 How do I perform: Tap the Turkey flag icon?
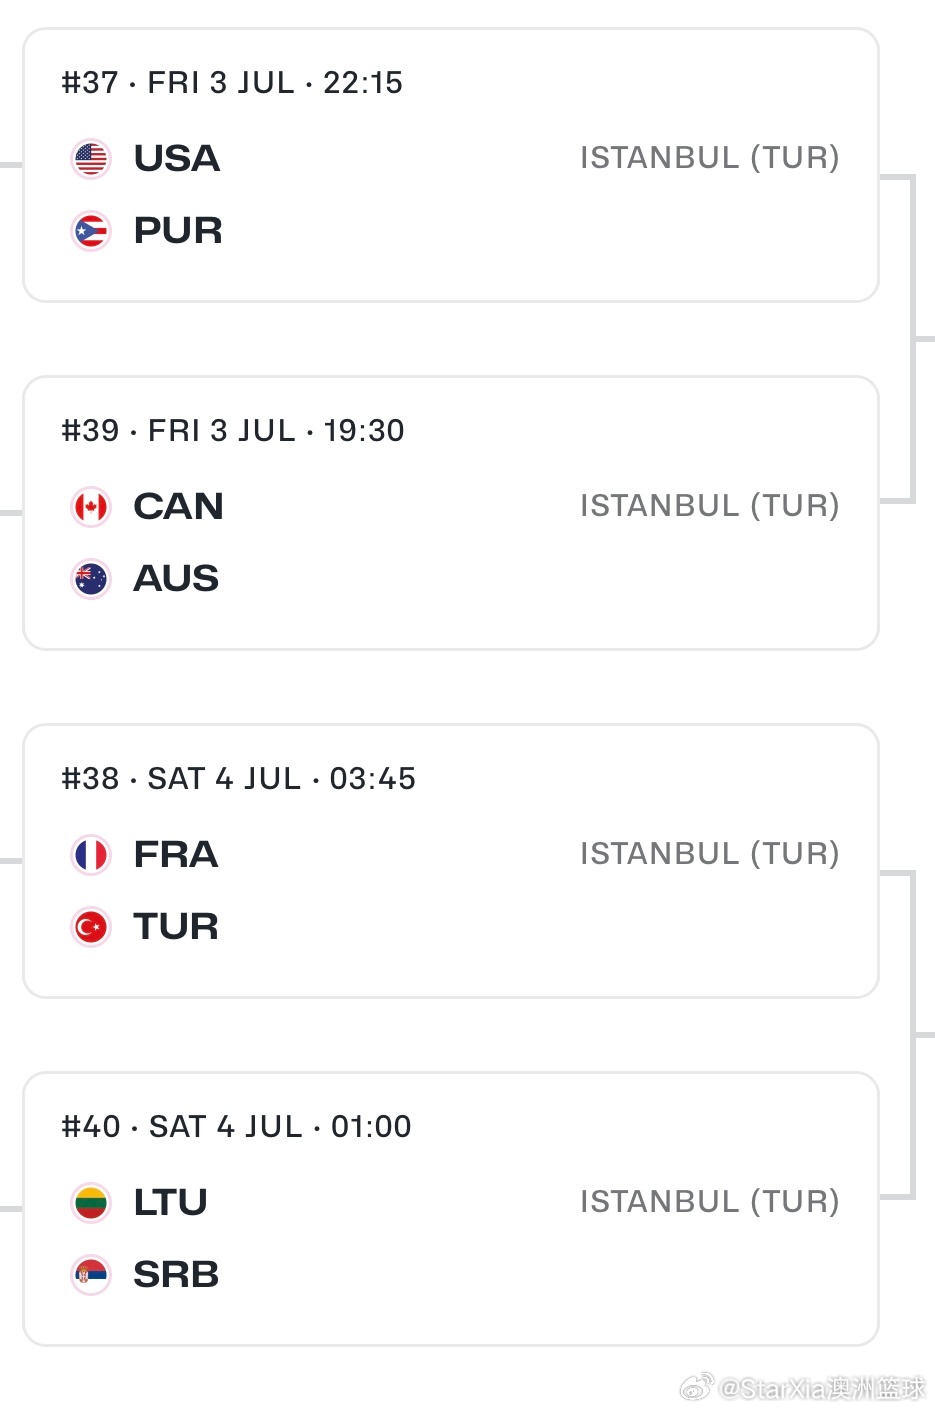coord(91,927)
